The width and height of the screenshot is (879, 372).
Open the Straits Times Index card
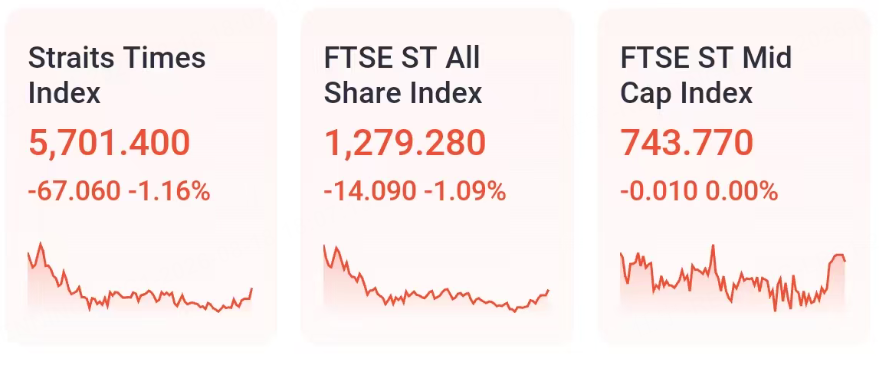pos(141,178)
